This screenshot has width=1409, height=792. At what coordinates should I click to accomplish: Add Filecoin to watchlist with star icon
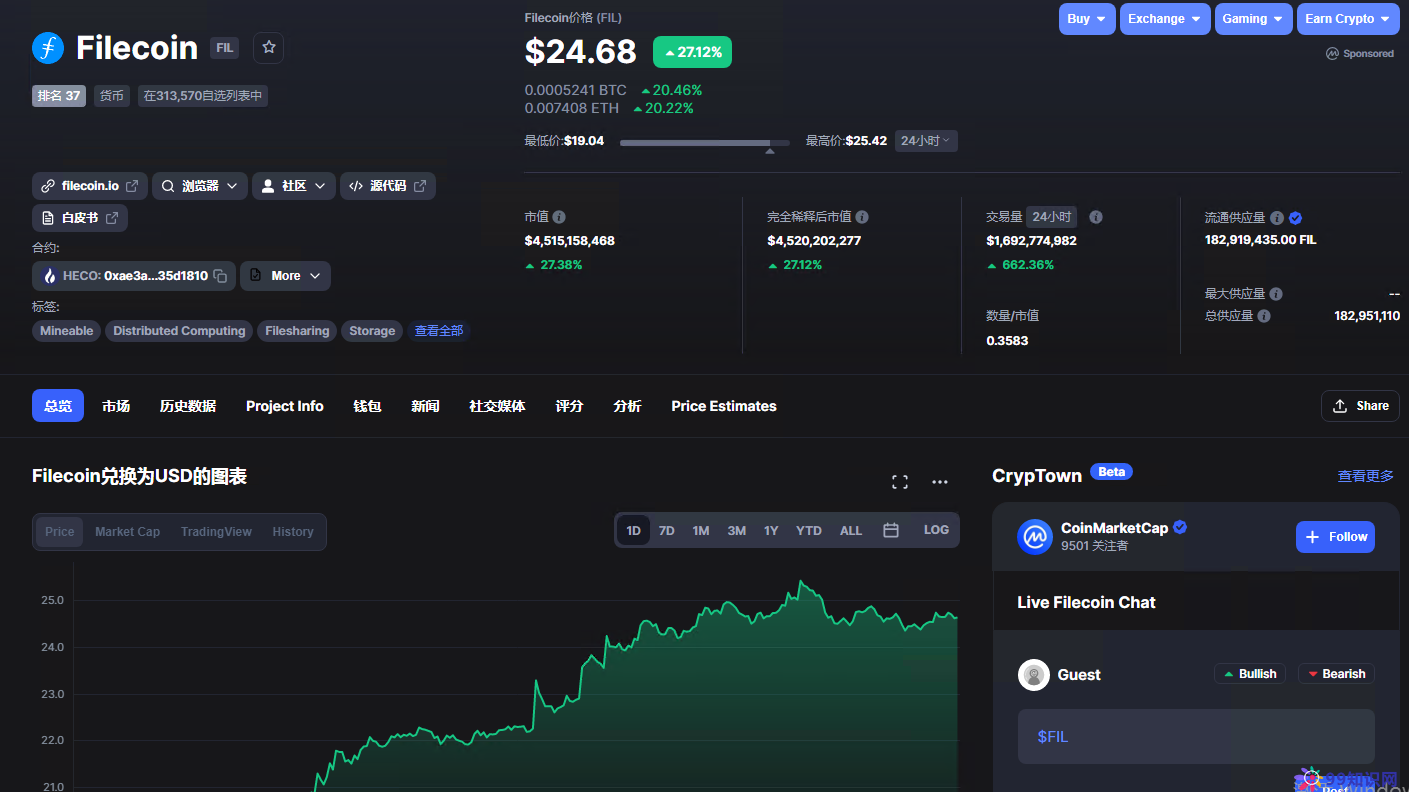(269, 48)
